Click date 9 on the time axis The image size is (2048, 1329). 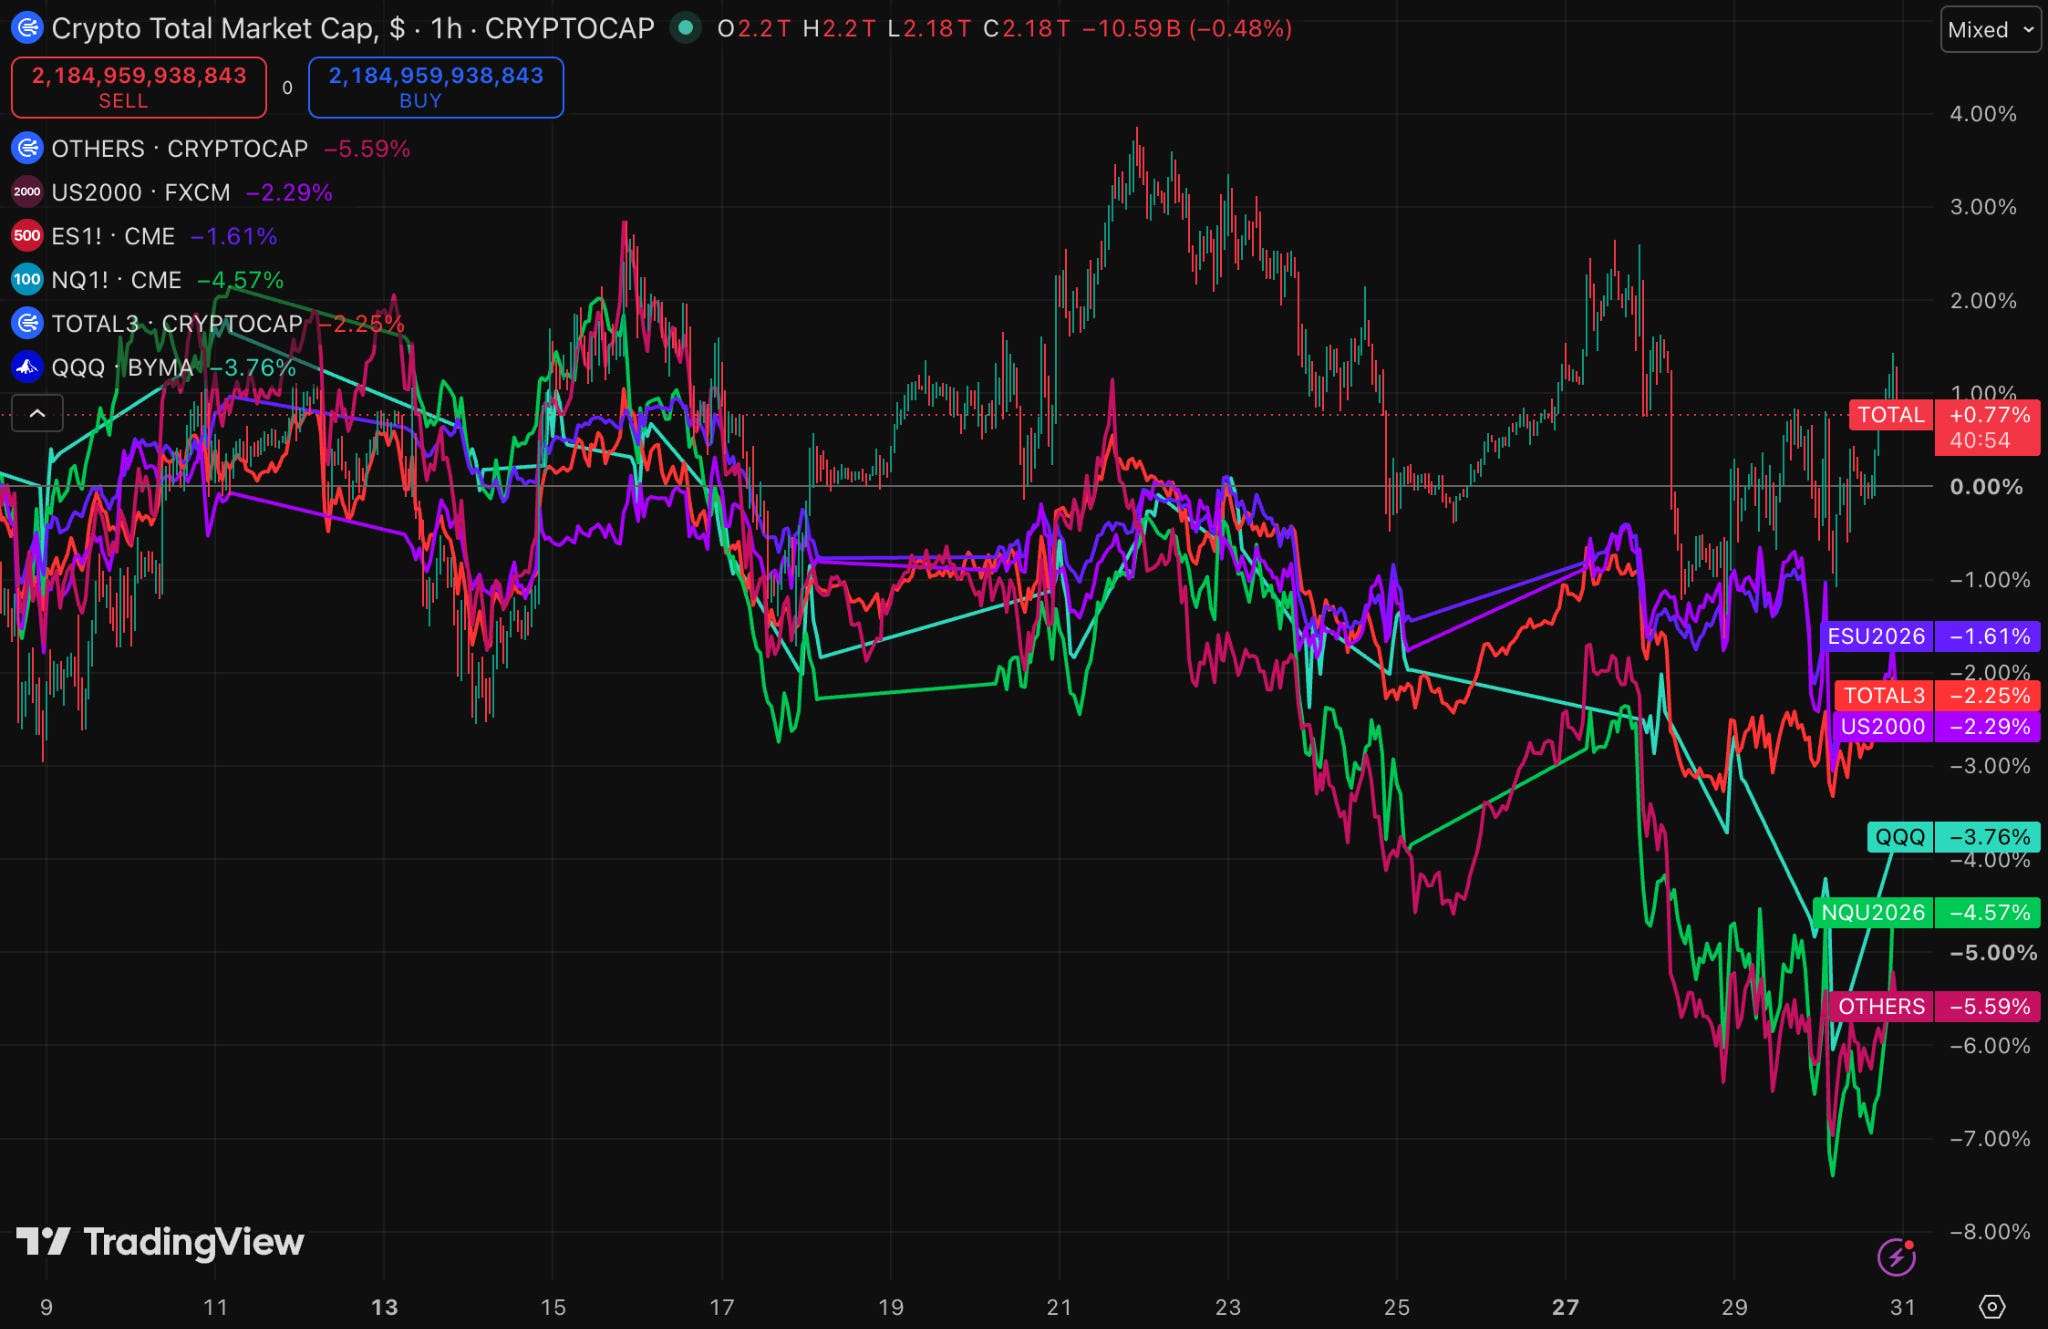[46, 1307]
